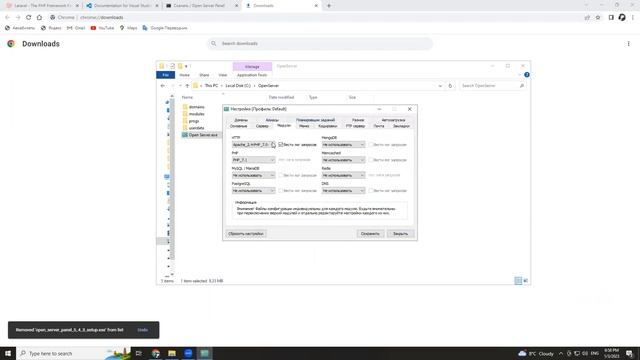Switch to the FTP сервер tab
Image resolution: width=640 pixels, height=360 pixels.
pos(355,126)
